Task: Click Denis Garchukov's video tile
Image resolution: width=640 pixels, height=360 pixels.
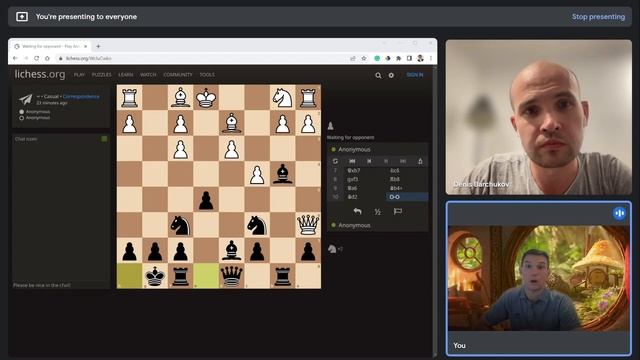Action: 539,117
